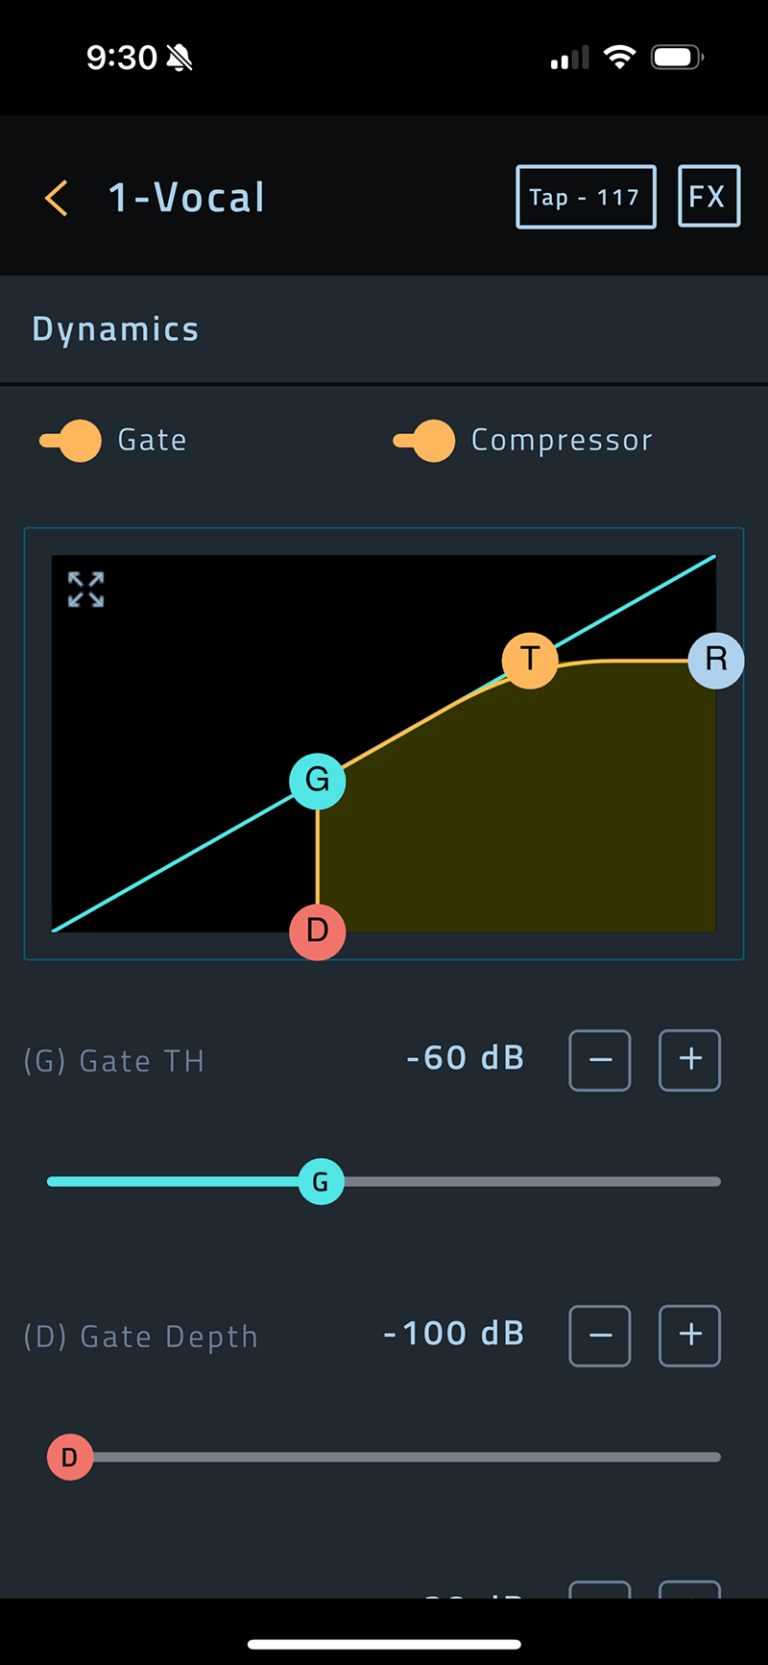
Task: Click the G knob on Gate TH slider
Action: (x=321, y=1182)
